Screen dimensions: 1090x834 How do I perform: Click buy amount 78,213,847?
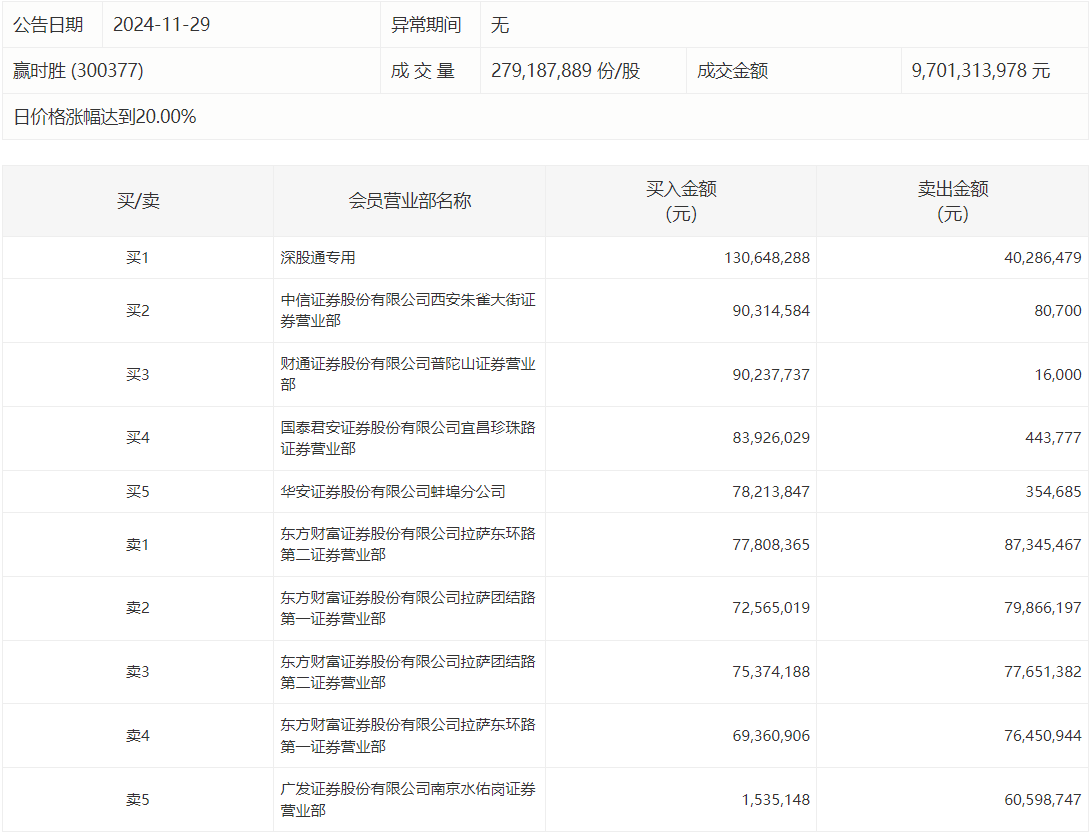(771, 492)
